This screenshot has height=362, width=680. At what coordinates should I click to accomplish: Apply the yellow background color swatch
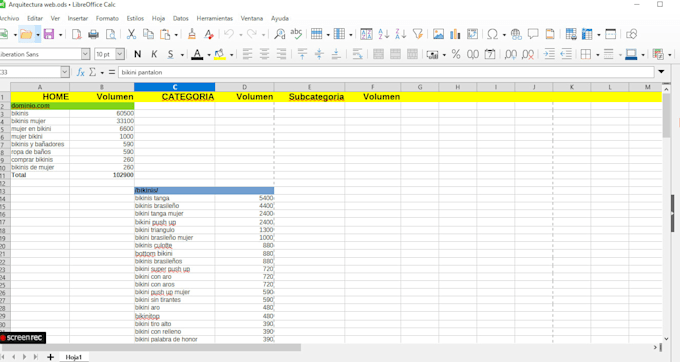tap(220, 54)
